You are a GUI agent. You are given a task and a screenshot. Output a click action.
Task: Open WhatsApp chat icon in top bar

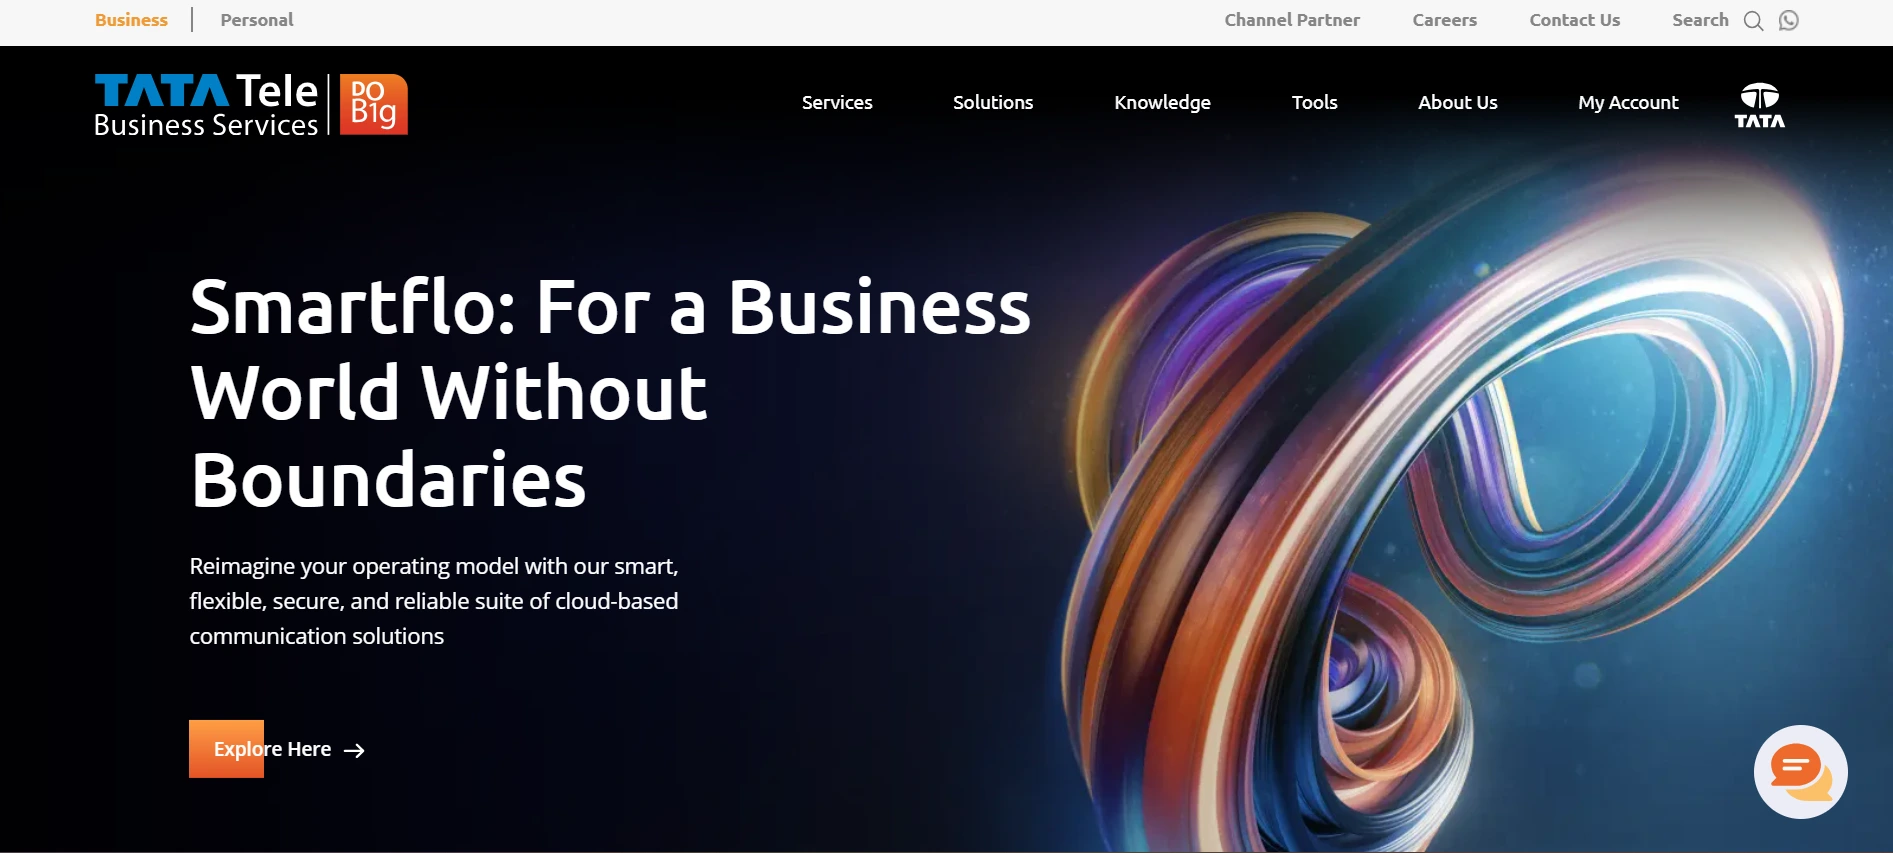(1789, 20)
